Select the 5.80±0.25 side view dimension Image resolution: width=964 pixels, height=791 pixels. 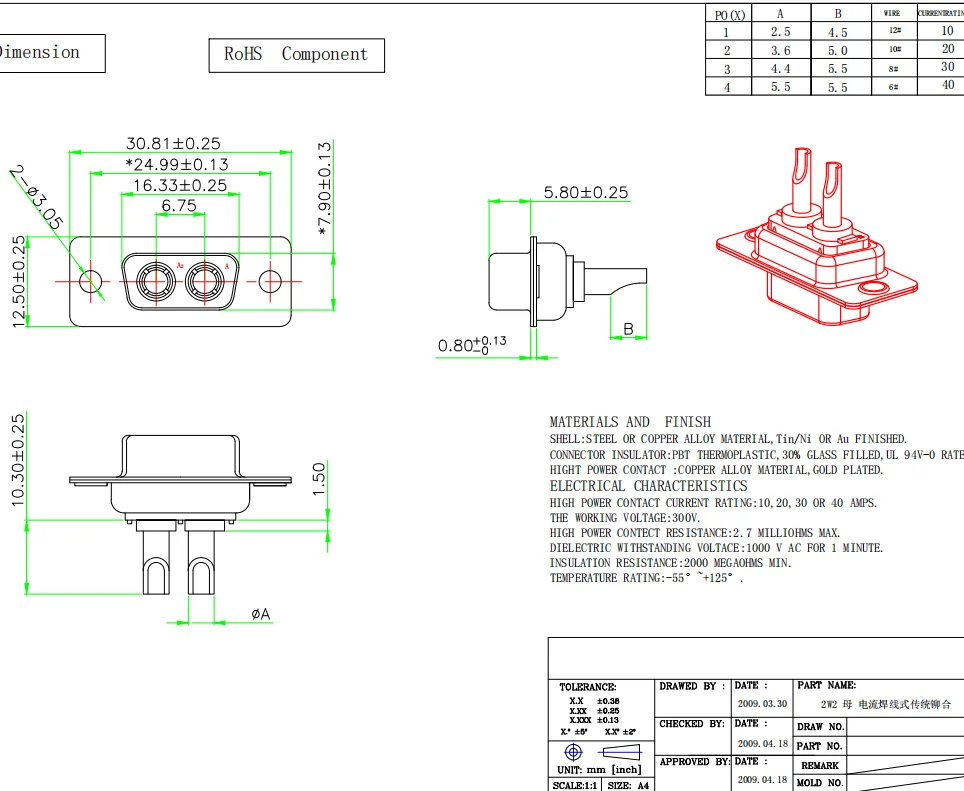point(586,192)
